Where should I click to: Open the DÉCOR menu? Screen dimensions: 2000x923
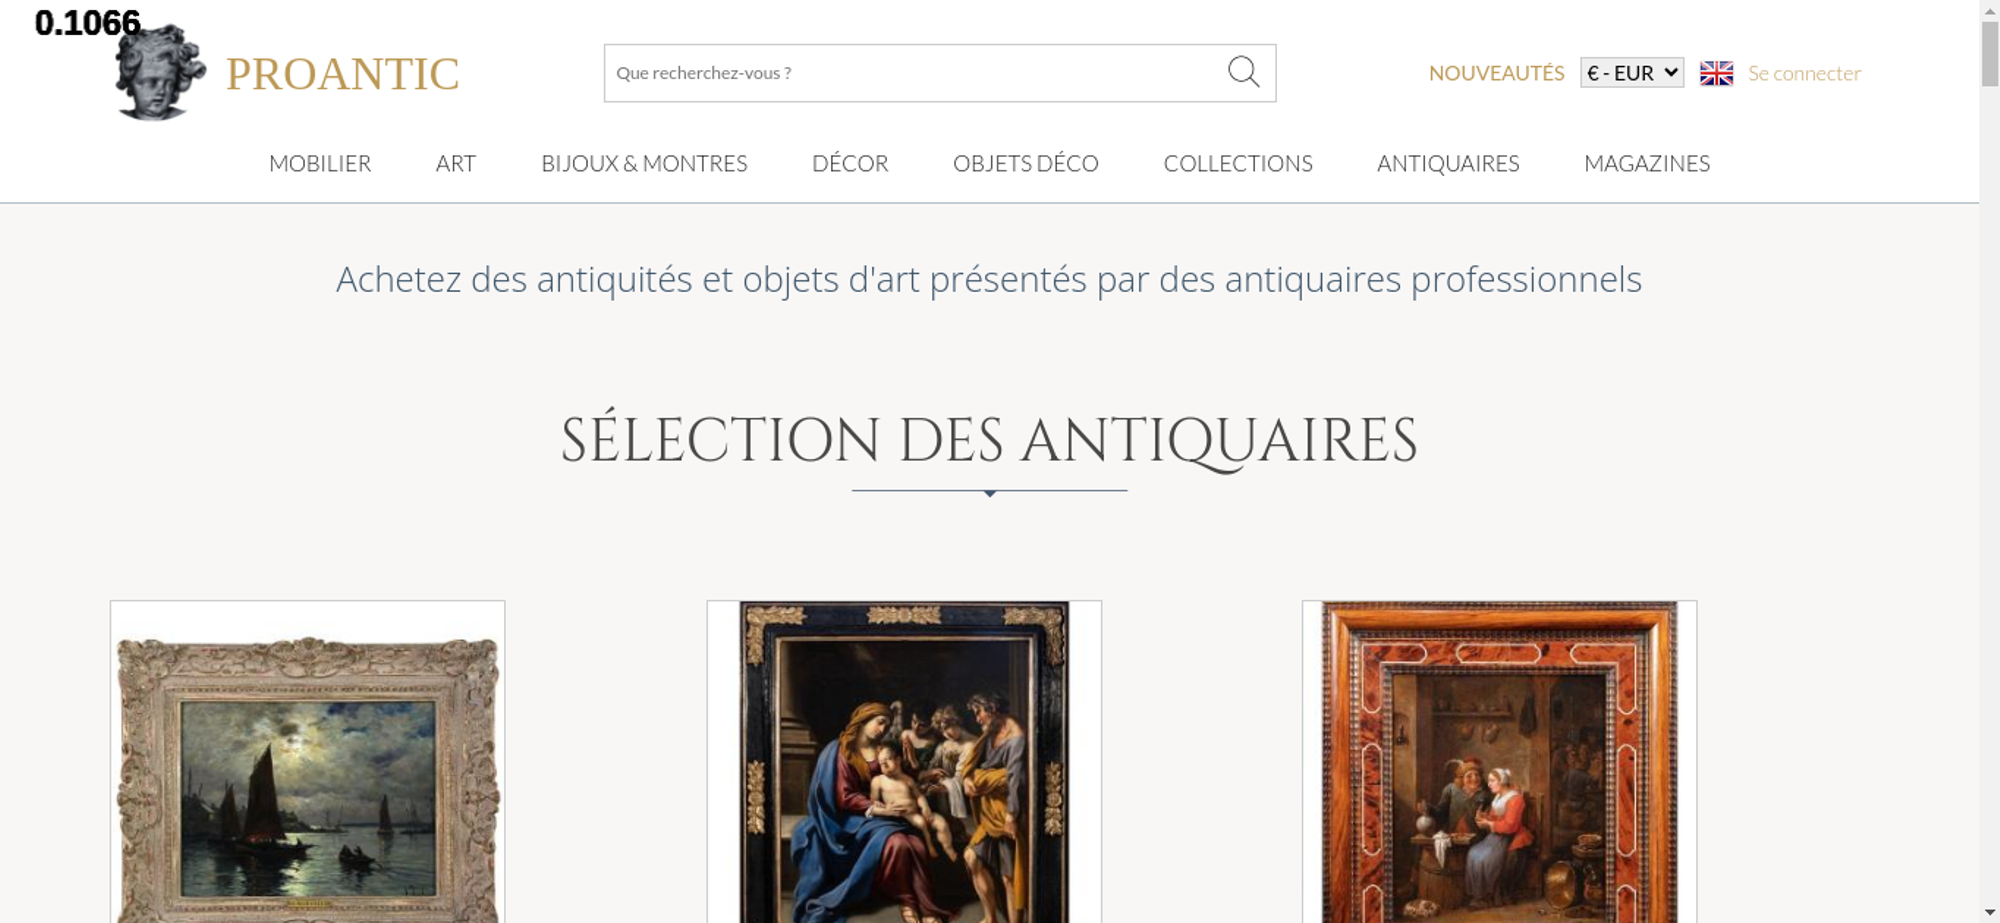pyautogui.click(x=850, y=163)
